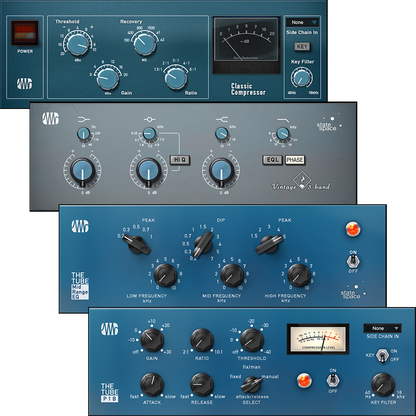Click the Tube P1B KEY FILTER knob
Viewport: 416px width, 416px height.
(x=383, y=384)
